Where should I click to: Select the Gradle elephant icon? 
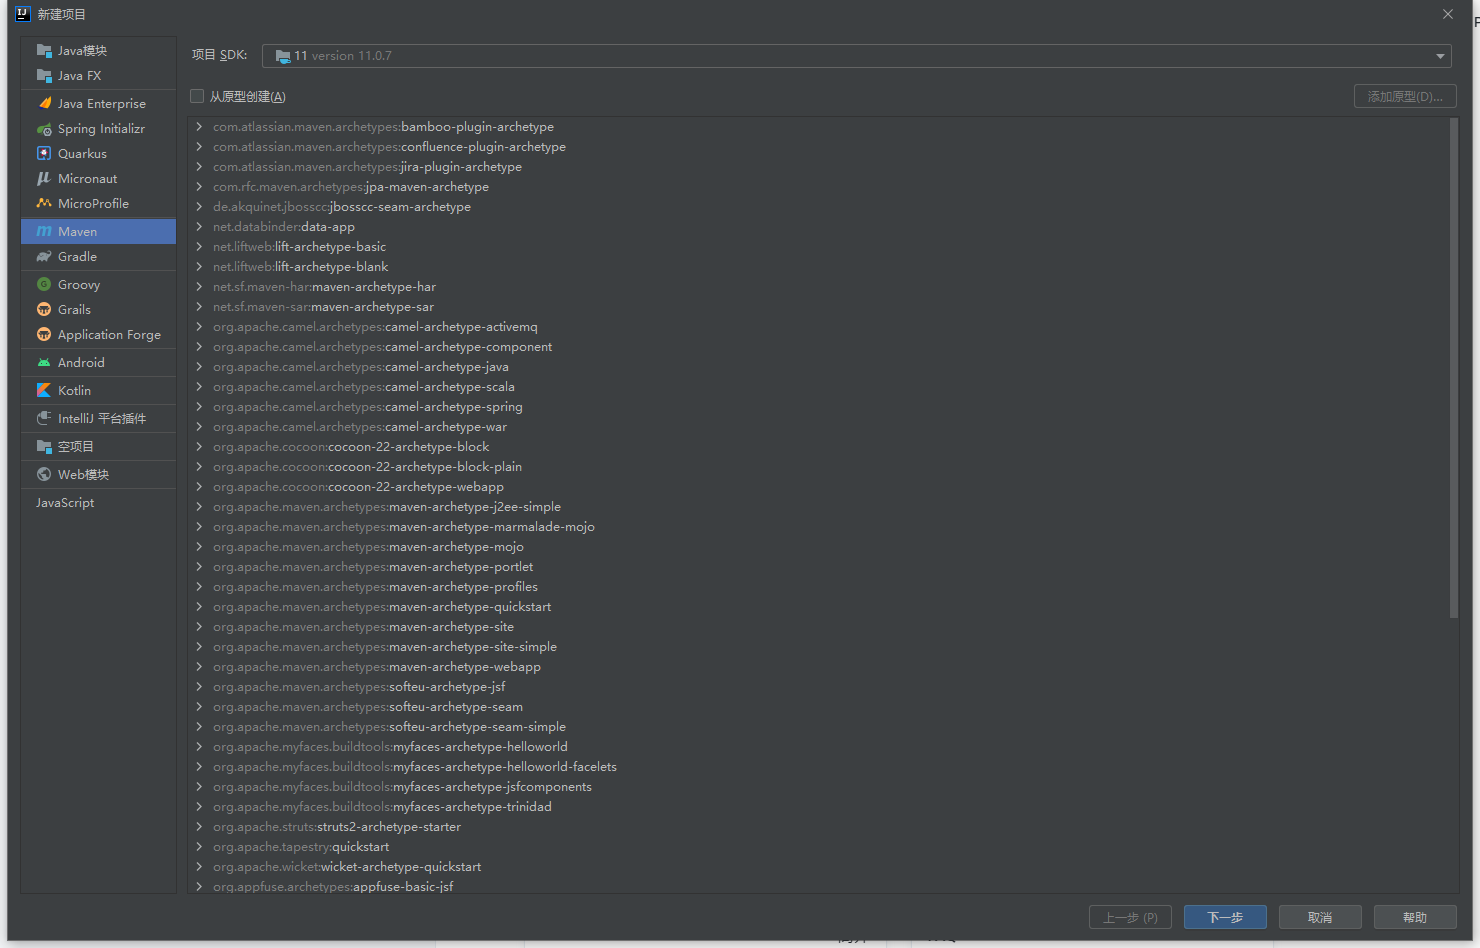(x=44, y=257)
